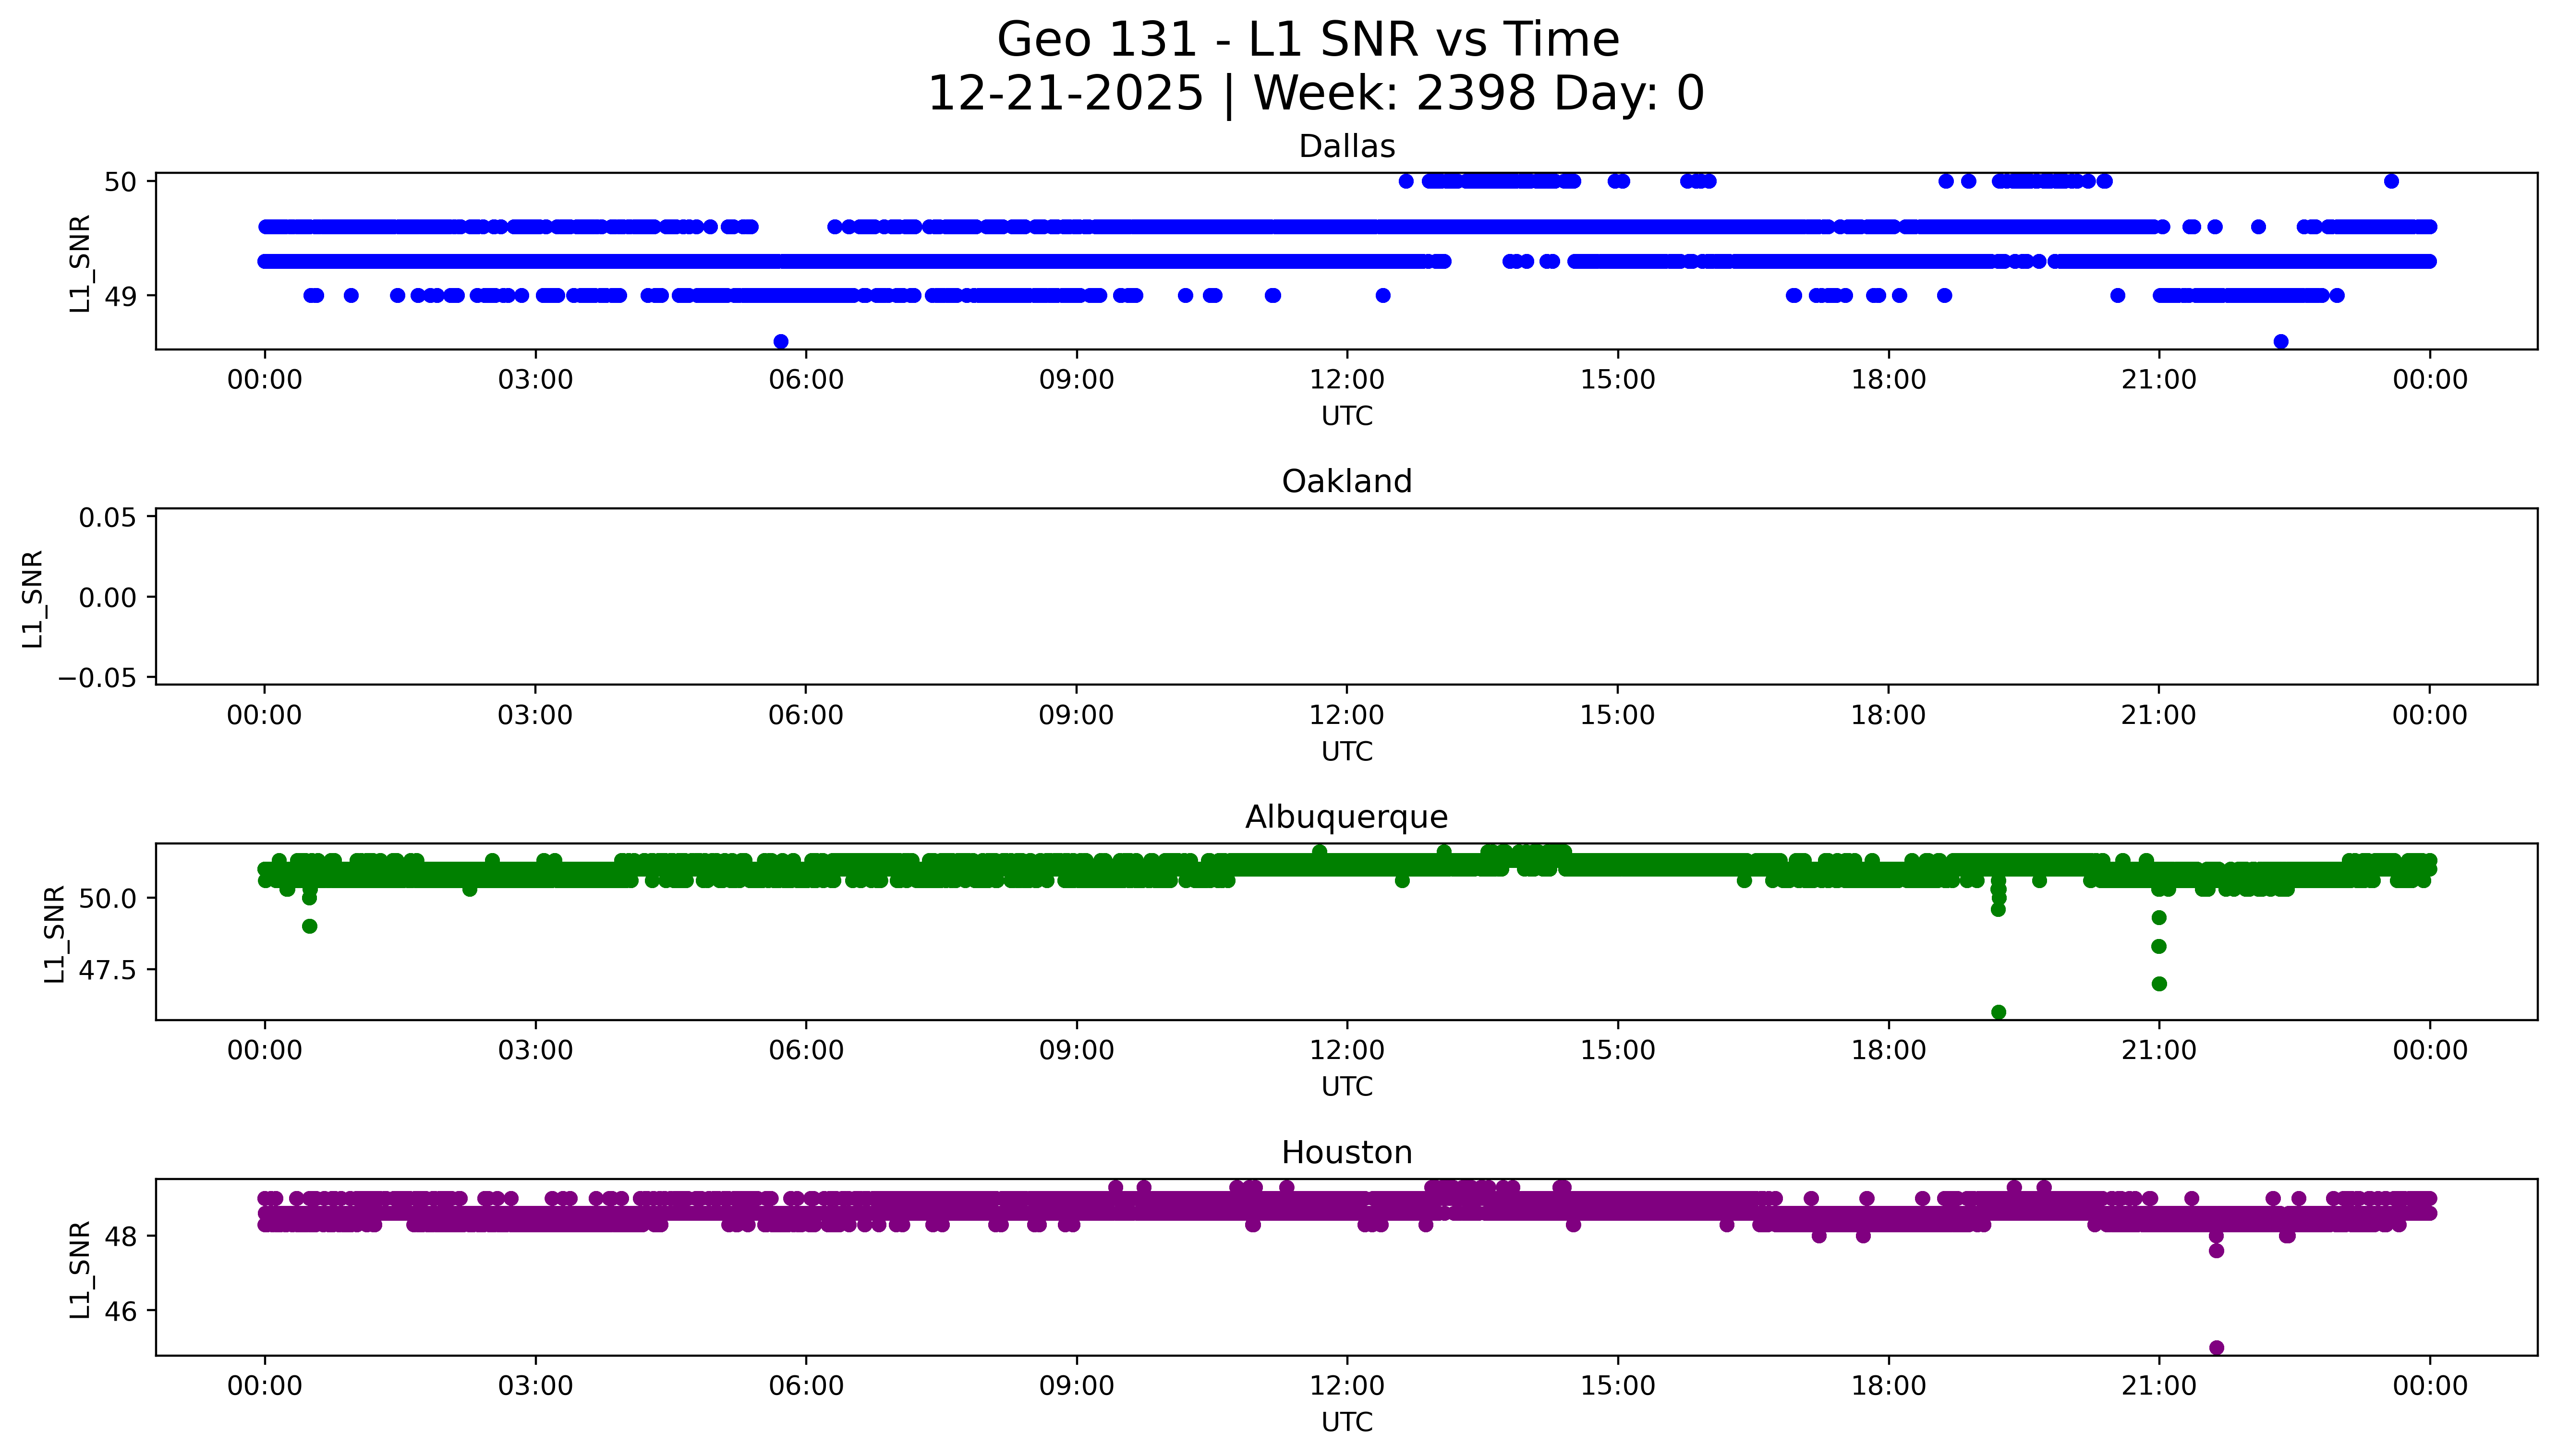
Task: Click the Oakland subplot title
Action: (1346, 482)
